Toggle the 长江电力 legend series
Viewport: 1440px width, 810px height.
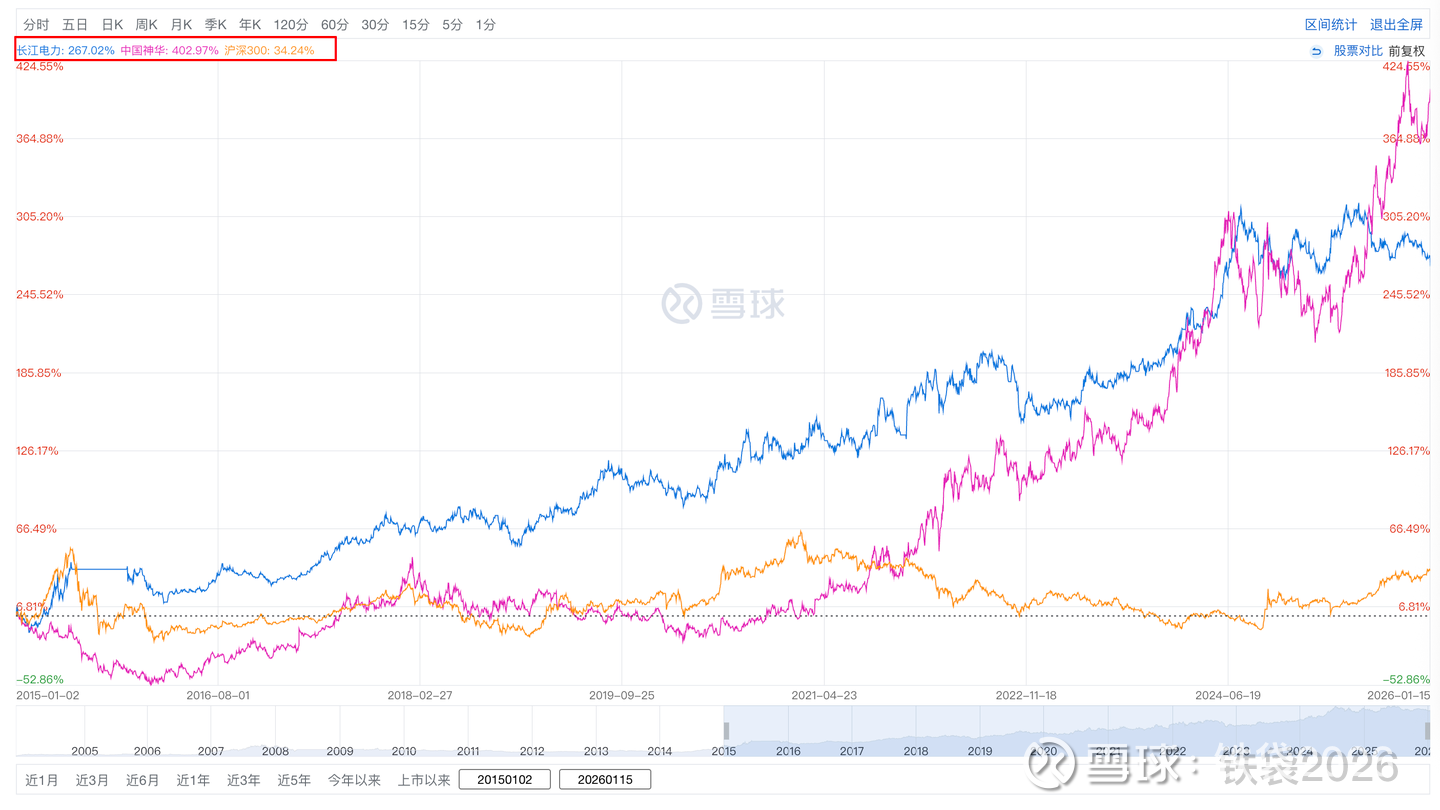(x=66, y=50)
